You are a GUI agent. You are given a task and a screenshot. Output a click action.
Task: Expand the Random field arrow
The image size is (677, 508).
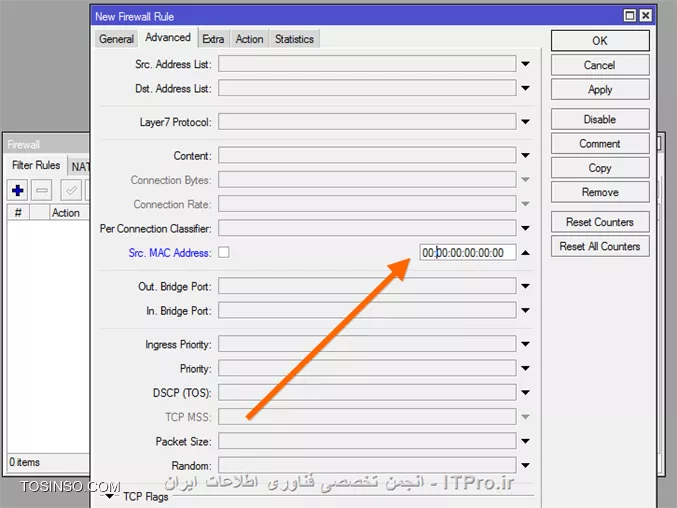click(525, 465)
